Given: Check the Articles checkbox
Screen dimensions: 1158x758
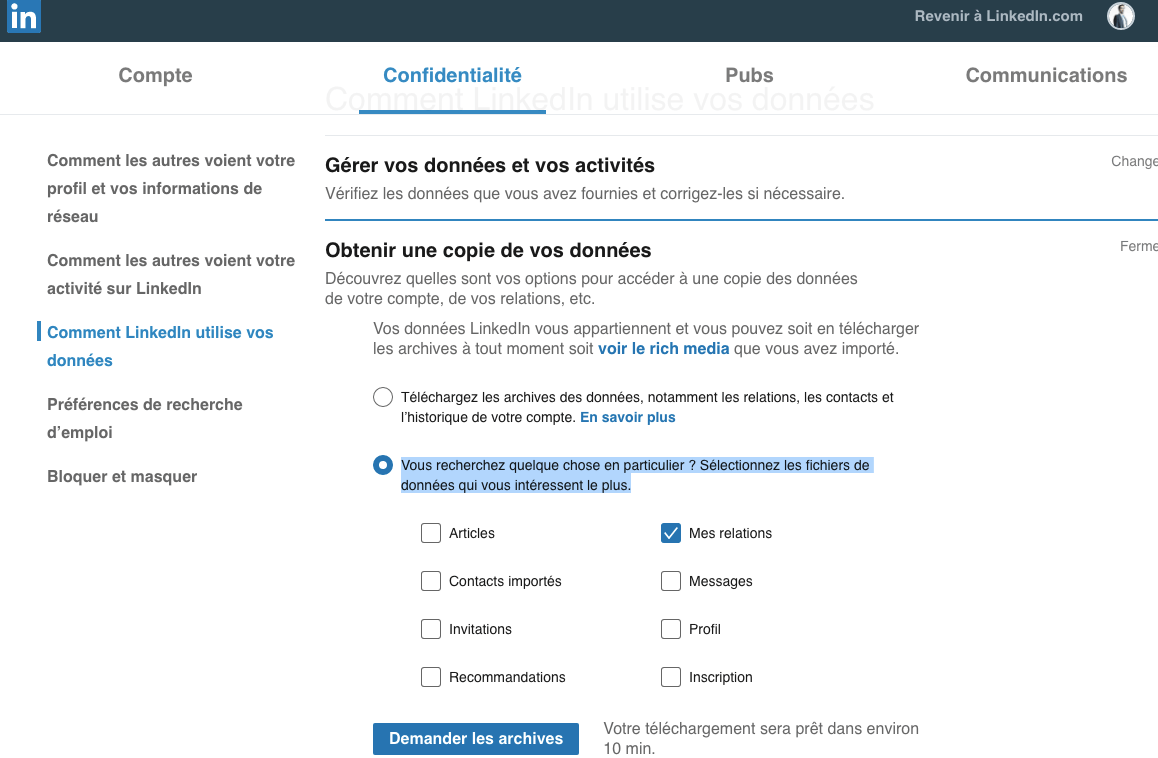Looking at the screenshot, I should point(431,533).
